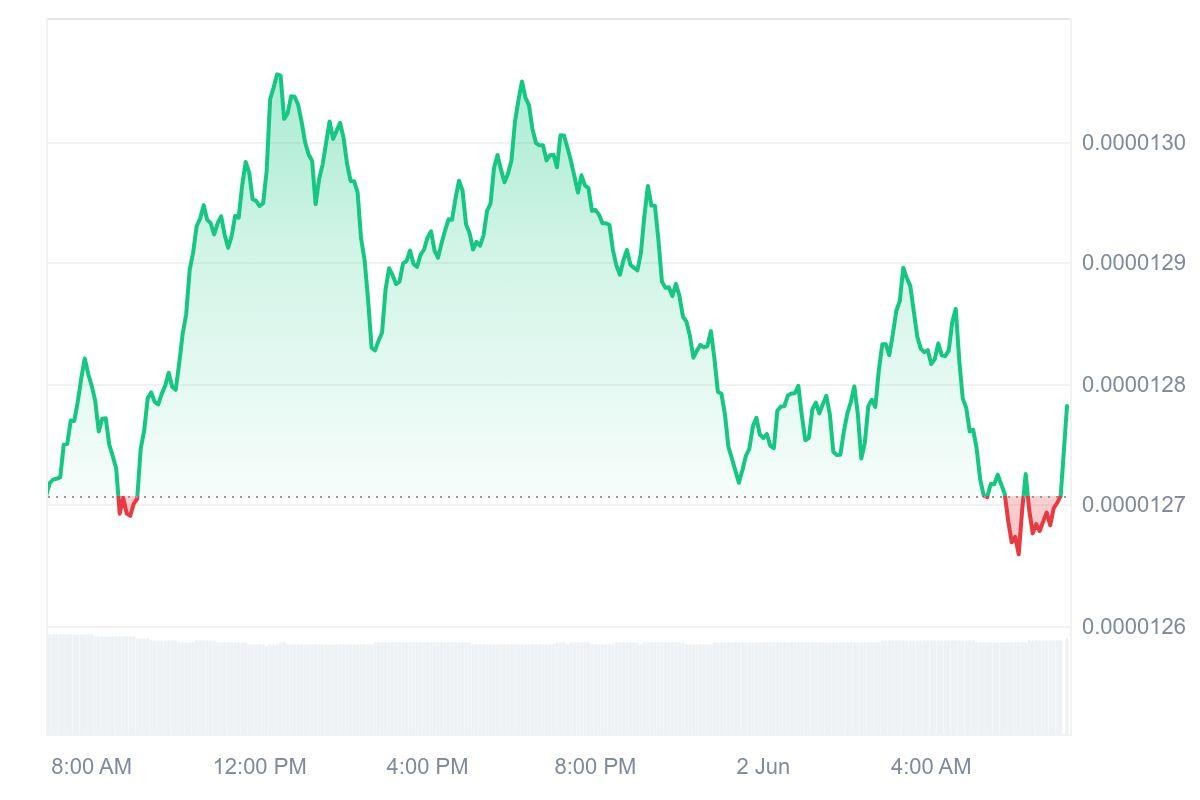Select the 2 Jun date axis label
Viewport: 1200px width, 800px height.
pos(763,767)
